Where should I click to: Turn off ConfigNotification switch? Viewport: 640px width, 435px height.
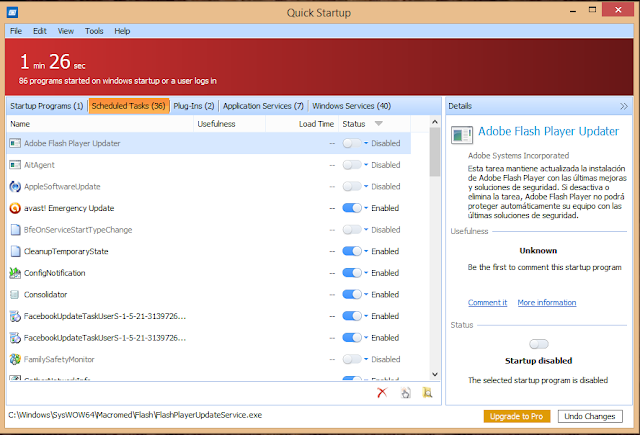click(352, 273)
